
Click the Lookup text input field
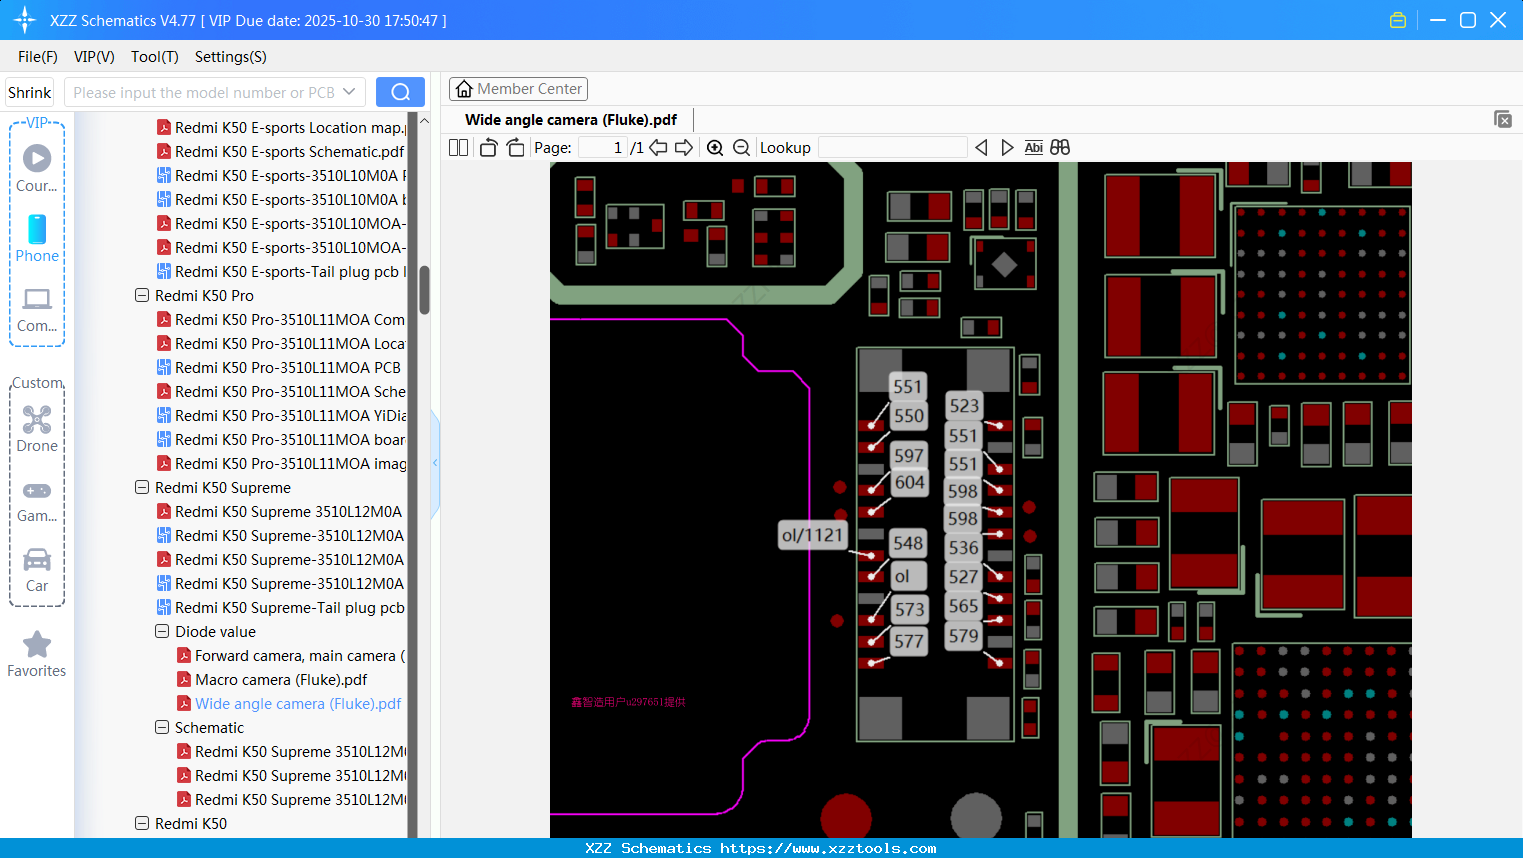(892, 148)
